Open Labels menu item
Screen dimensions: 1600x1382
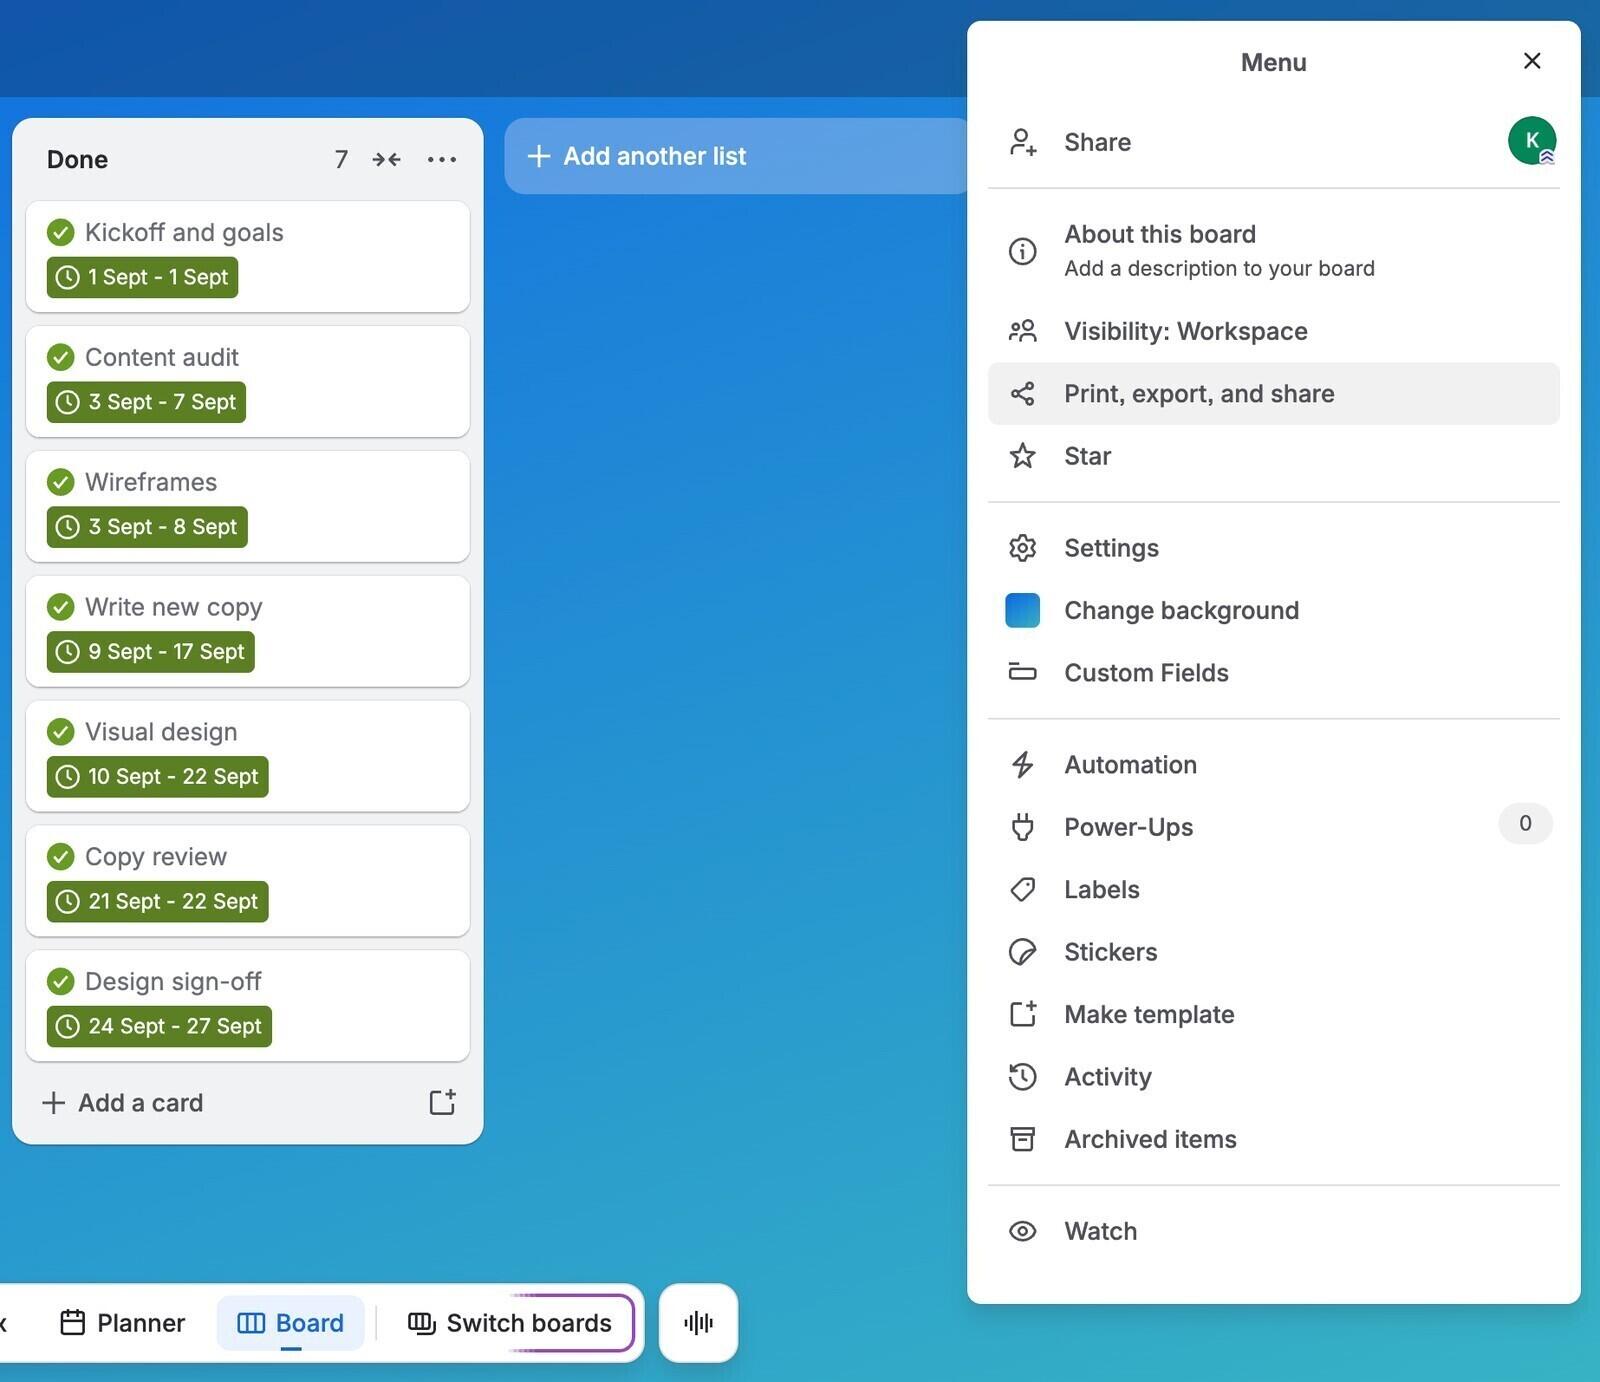(x=1273, y=890)
